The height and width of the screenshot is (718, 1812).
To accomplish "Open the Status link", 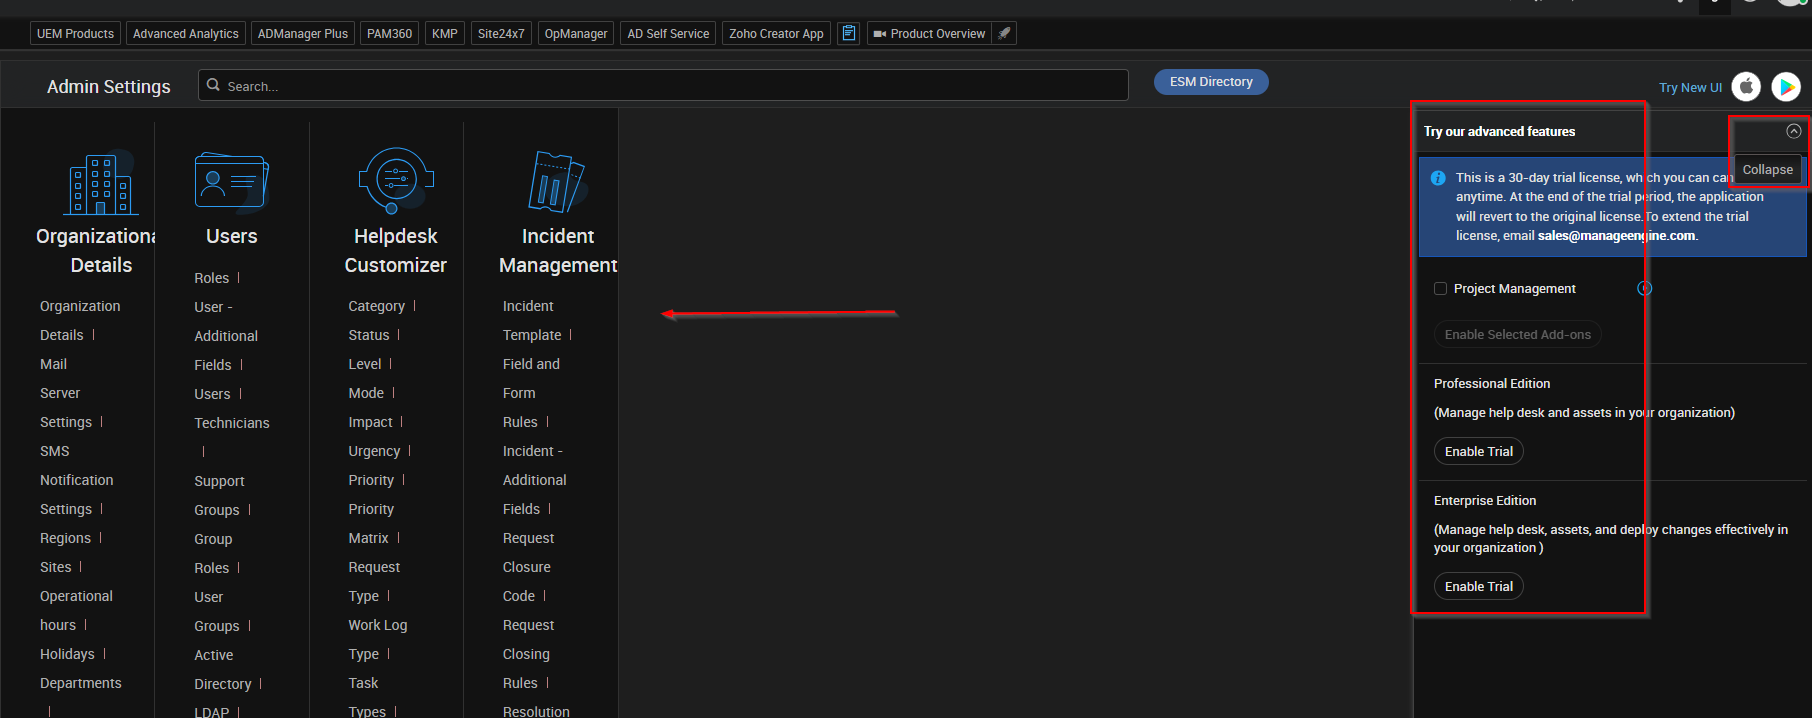I will pos(368,335).
